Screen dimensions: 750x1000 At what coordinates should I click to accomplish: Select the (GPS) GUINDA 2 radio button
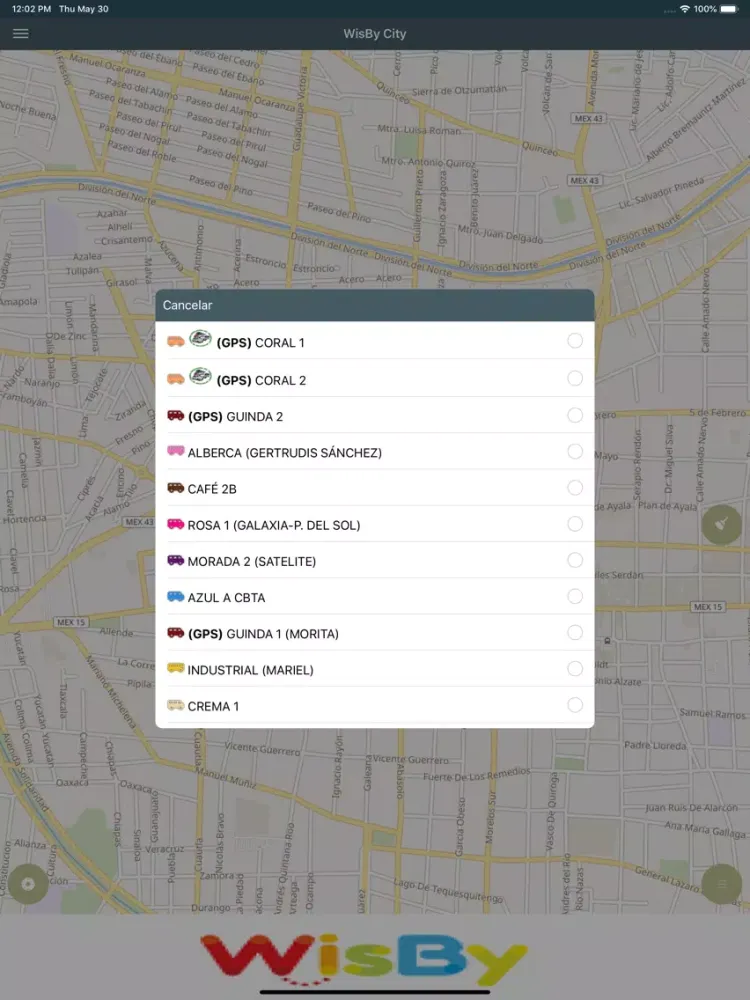tap(575, 415)
